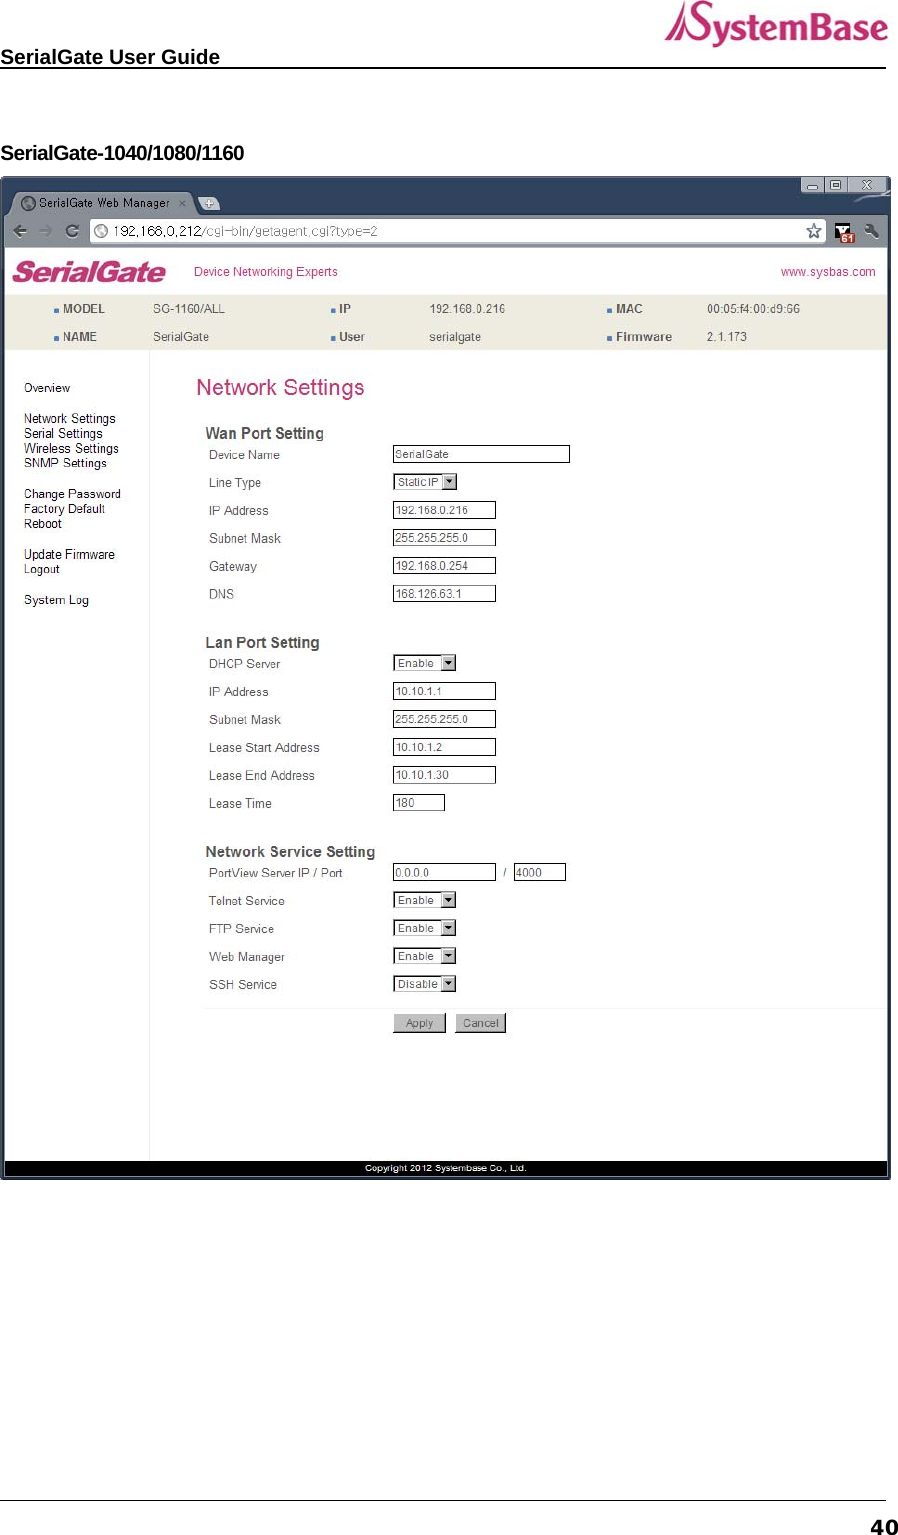Open the SSH Service dropdown
The height and width of the screenshot is (1535, 898).
click(x=425, y=984)
